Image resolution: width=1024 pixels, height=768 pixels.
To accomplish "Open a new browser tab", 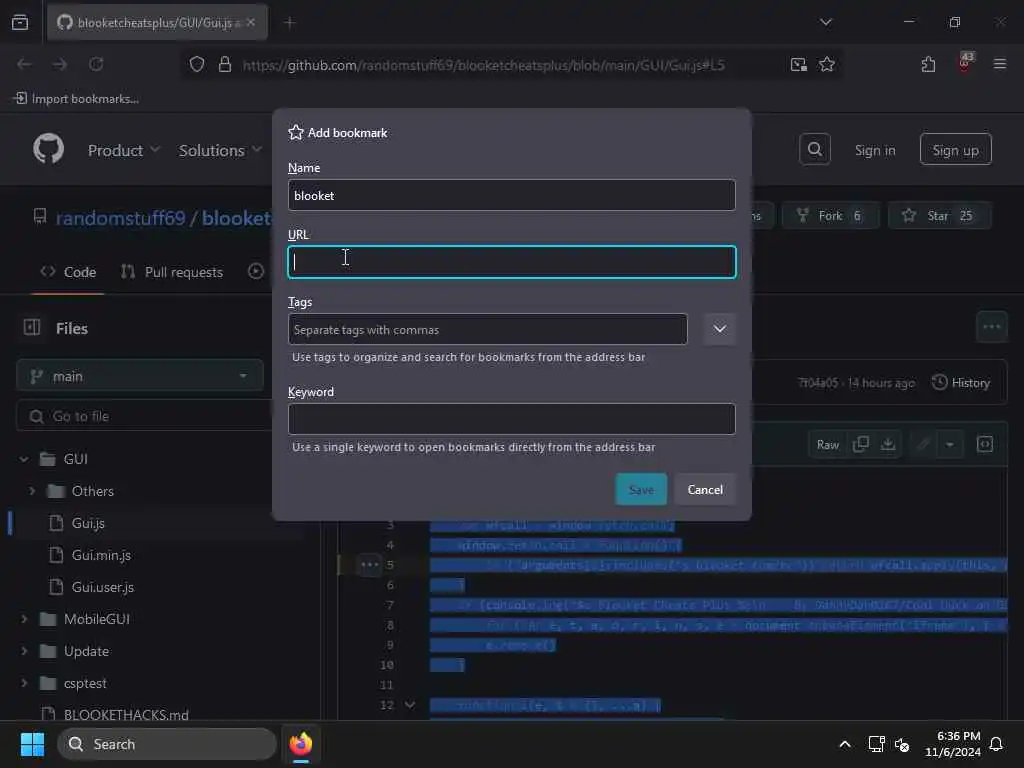I will pos(290,22).
